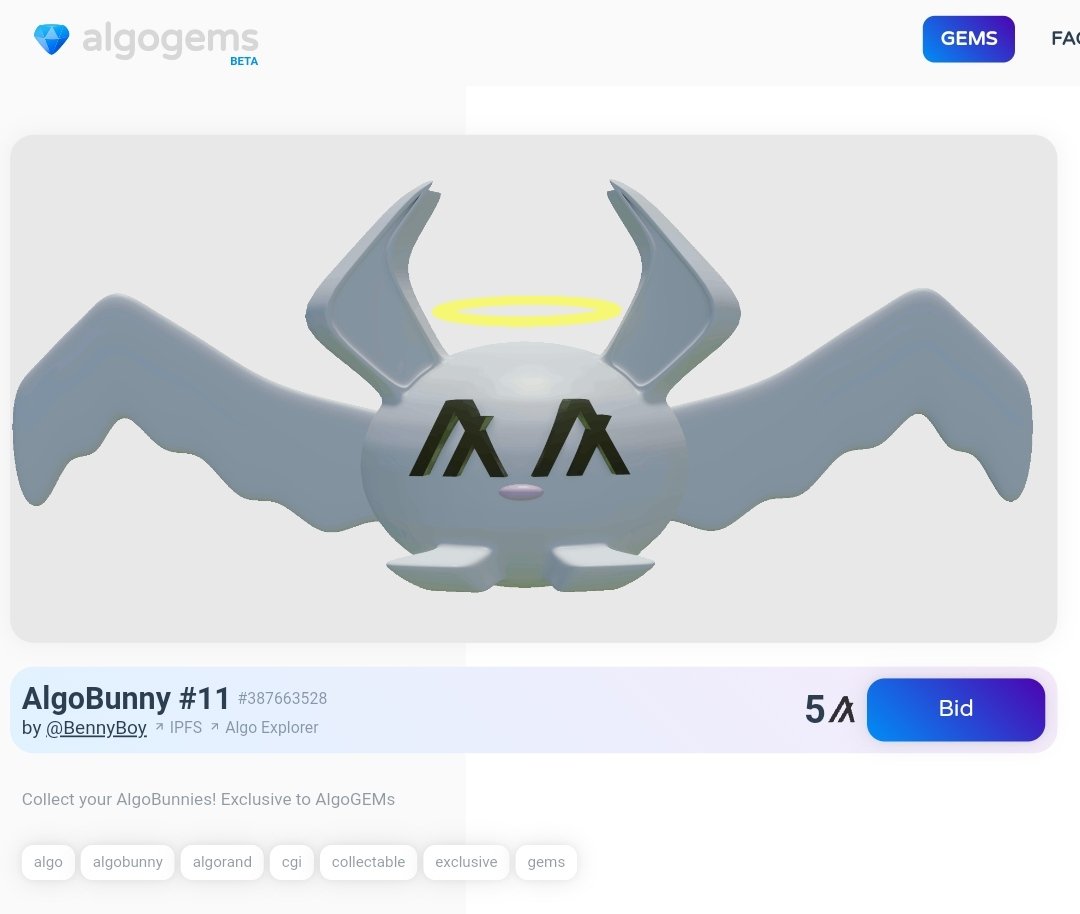Click the price value 5

[x=815, y=709]
